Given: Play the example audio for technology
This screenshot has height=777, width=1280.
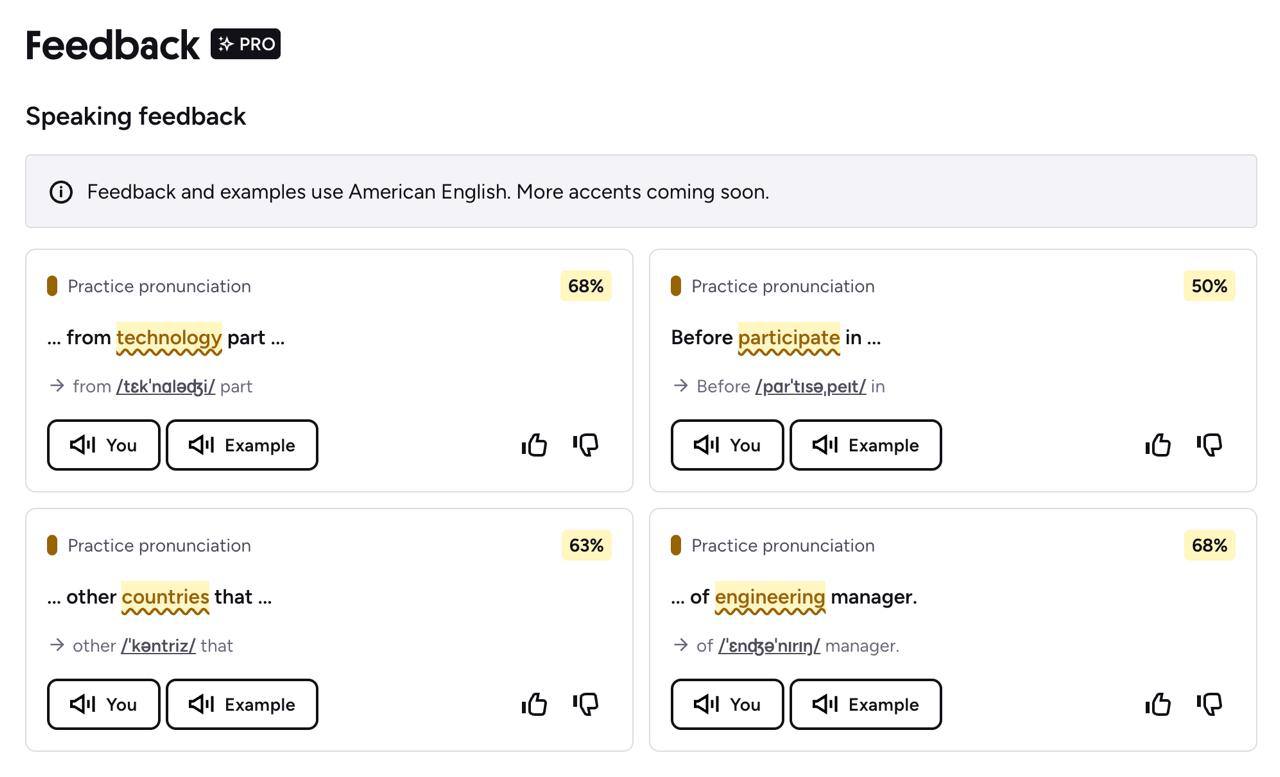Looking at the screenshot, I should click(242, 445).
